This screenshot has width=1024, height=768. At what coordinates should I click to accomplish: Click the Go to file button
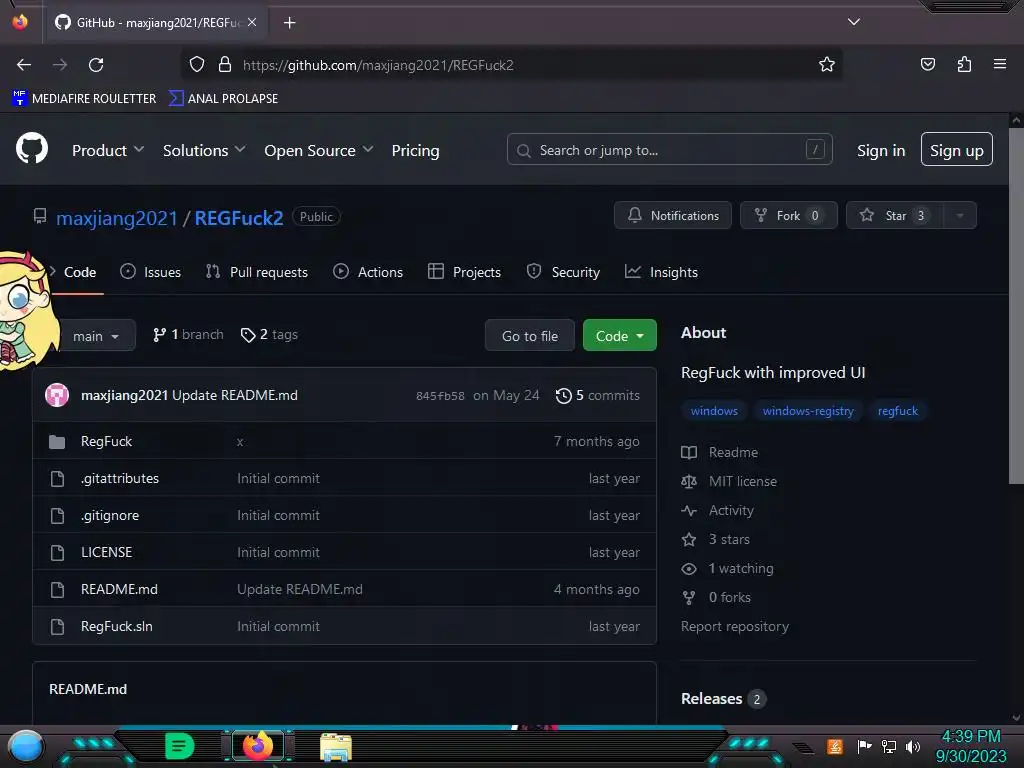click(530, 336)
